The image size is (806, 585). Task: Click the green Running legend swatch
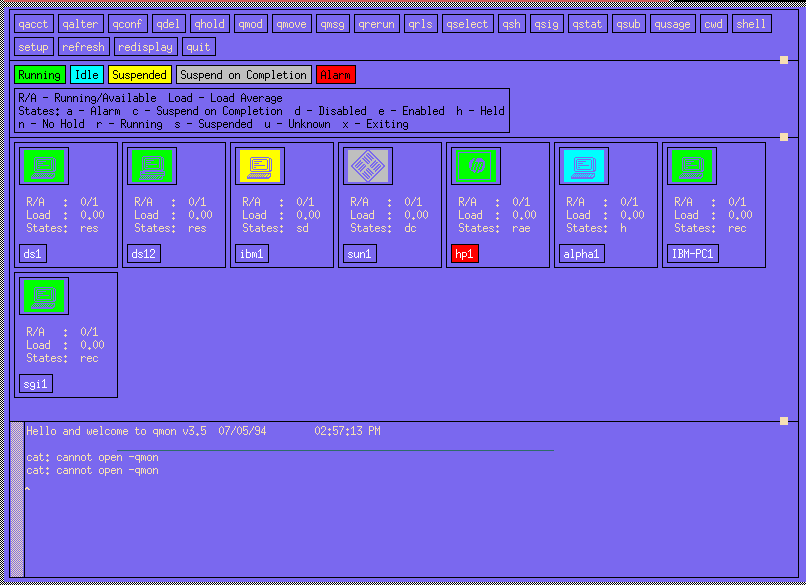[x=39, y=75]
